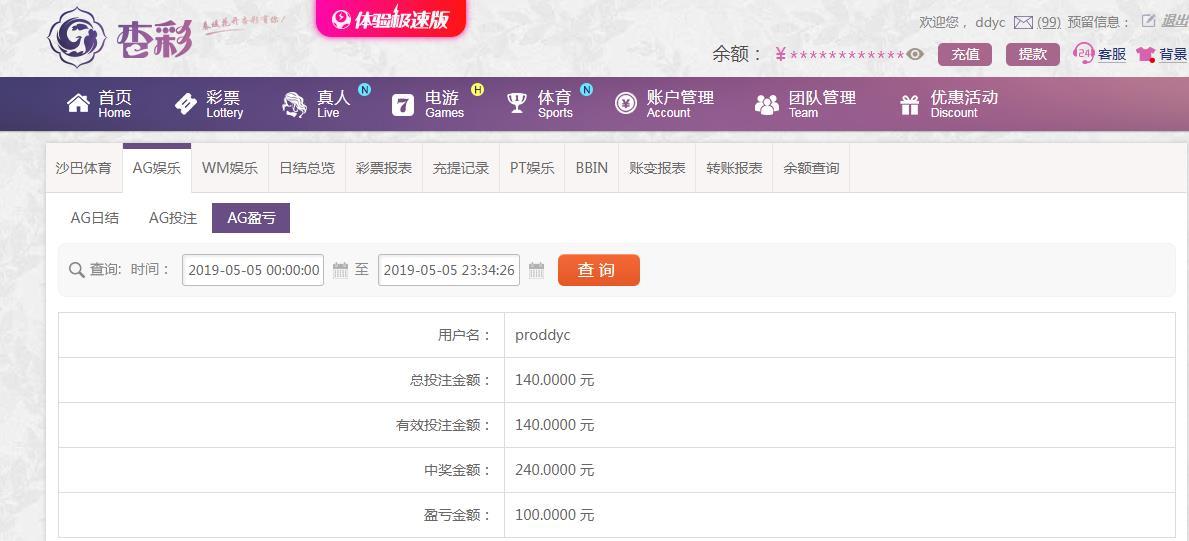Click the 提款 withdraw button
Viewport: 1189px width, 541px height.
tap(1033, 54)
